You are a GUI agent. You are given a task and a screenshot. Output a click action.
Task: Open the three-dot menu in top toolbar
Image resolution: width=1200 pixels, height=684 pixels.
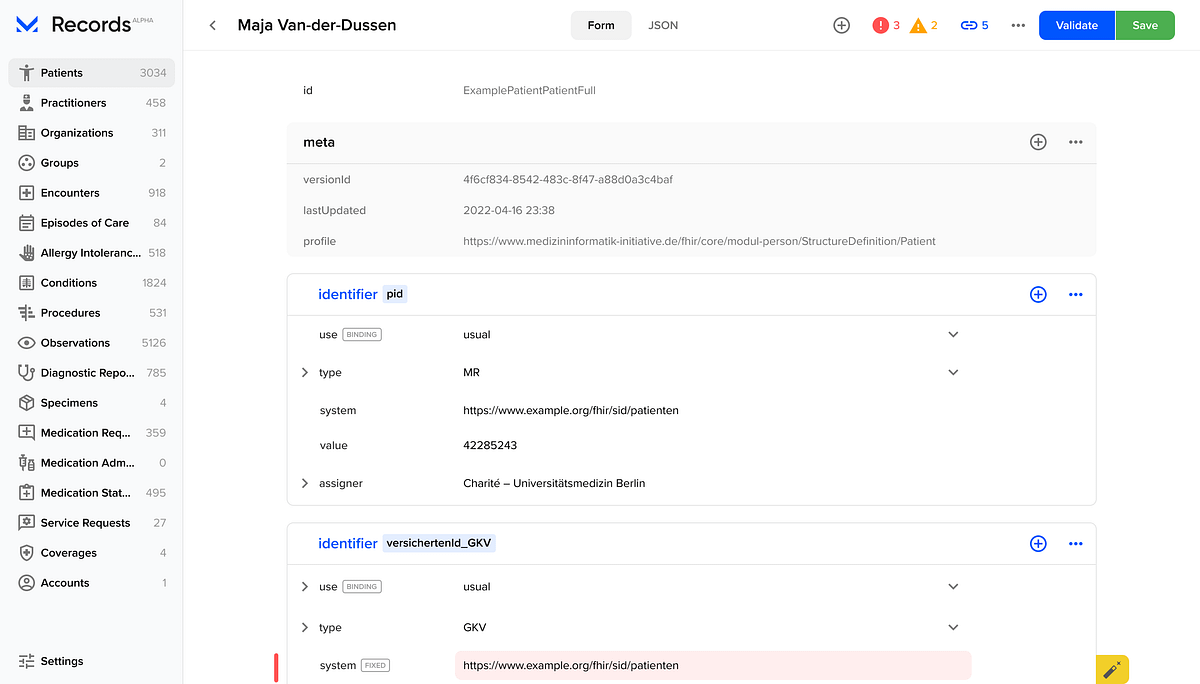(1018, 25)
